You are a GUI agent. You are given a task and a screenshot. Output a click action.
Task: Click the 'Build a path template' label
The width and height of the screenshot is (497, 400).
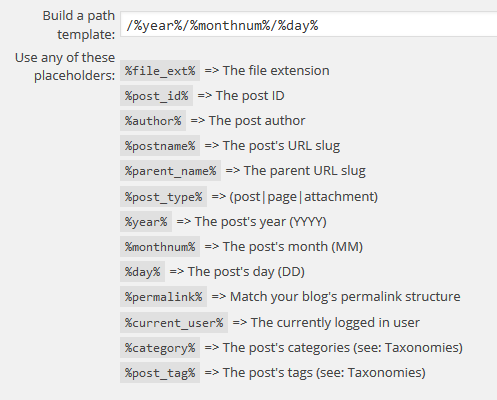(x=79, y=25)
